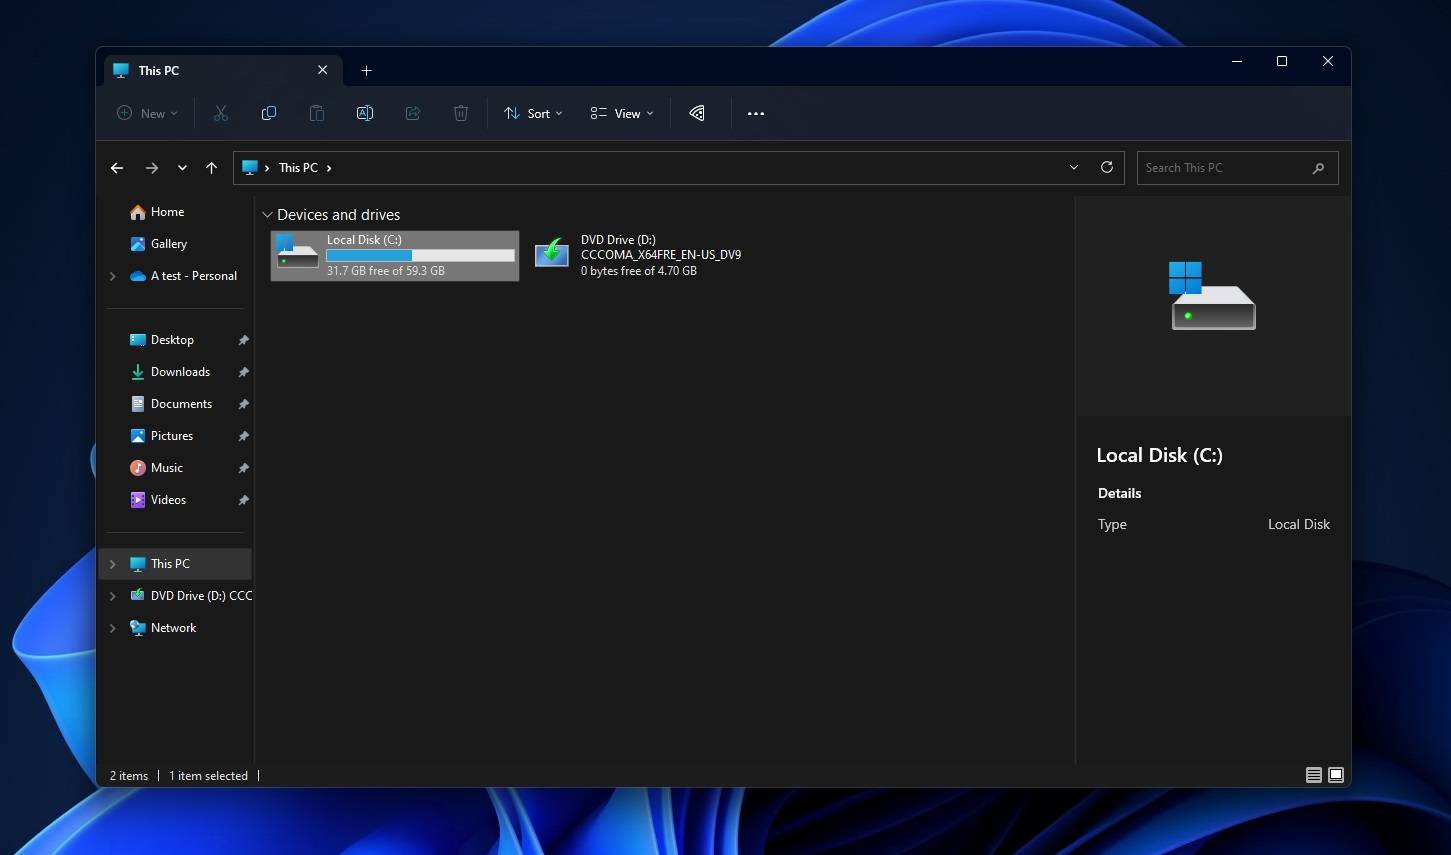Viewport: 1451px width, 855px height.
Task: Refresh the view with the refresh icon
Action: [x=1107, y=167]
